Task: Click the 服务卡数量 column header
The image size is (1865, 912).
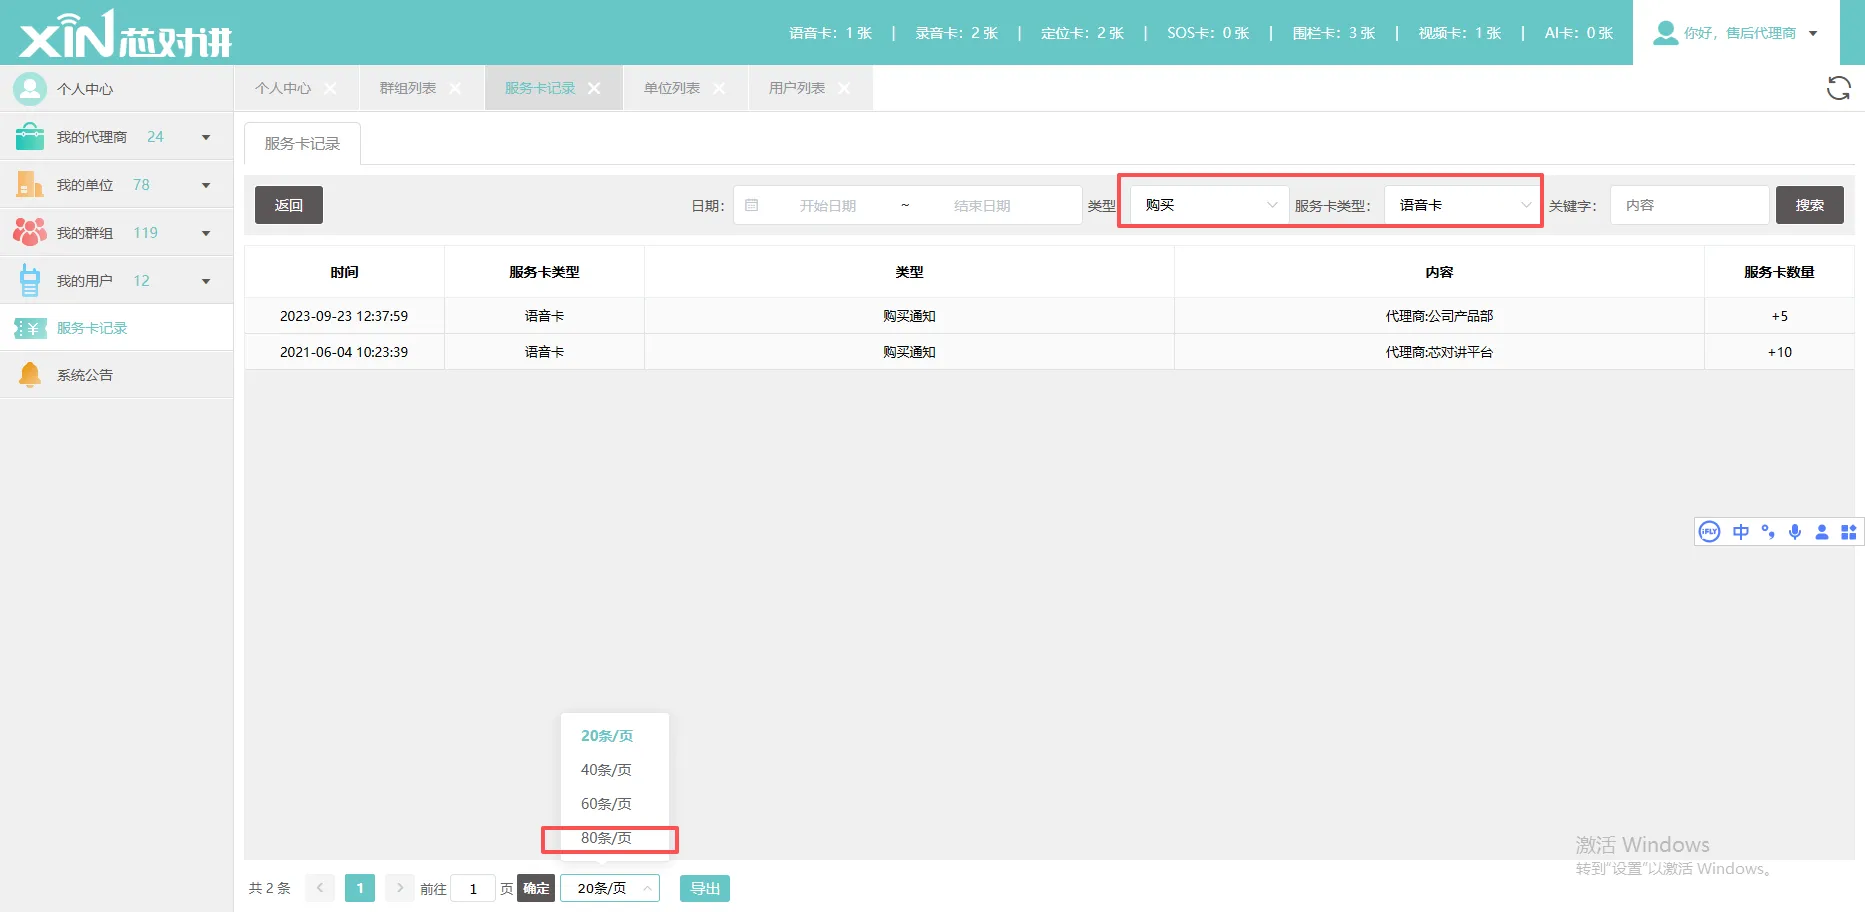Action: pyautogui.click(x=1779, y=272)
